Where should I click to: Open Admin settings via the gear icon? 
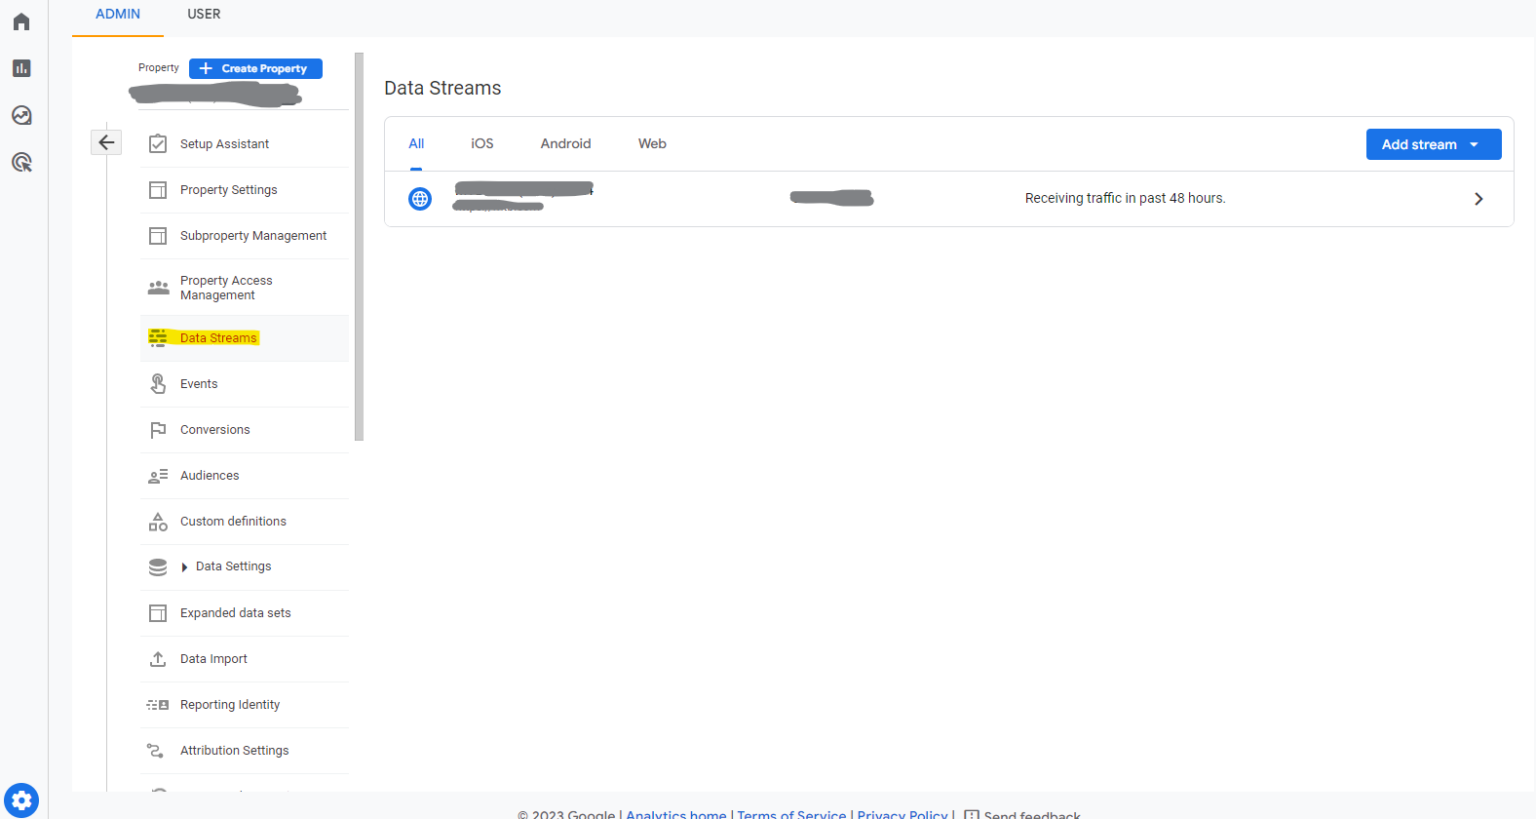tap(21, 800)
